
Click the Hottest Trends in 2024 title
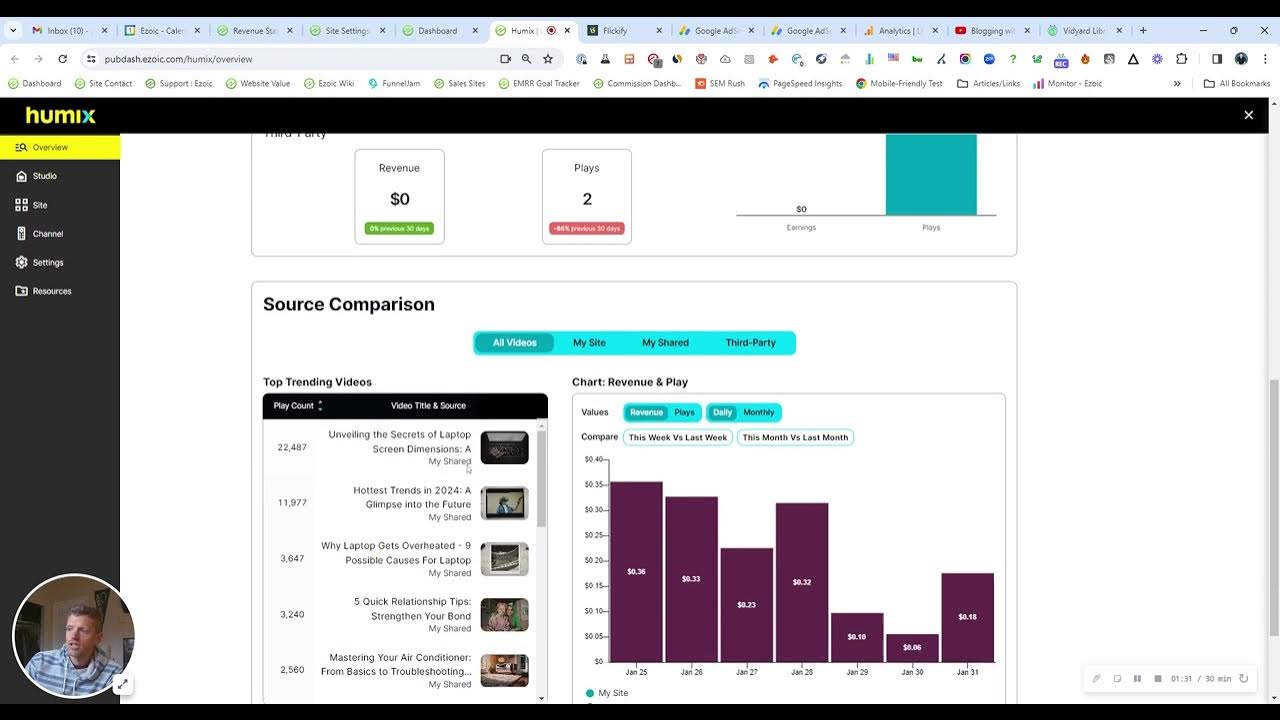(411, 497)
